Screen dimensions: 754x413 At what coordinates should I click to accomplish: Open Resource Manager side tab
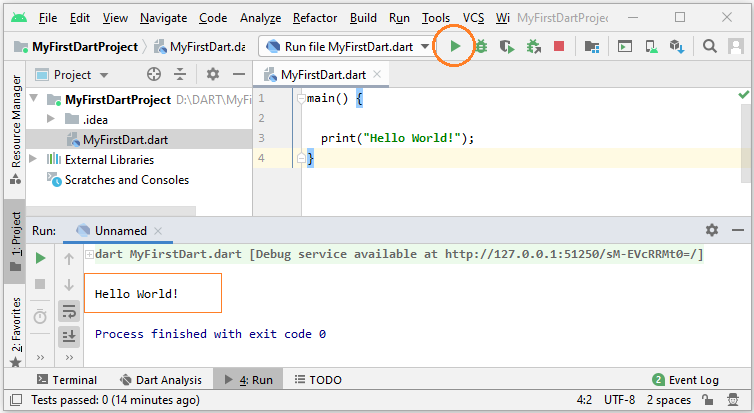click(16, 130)
